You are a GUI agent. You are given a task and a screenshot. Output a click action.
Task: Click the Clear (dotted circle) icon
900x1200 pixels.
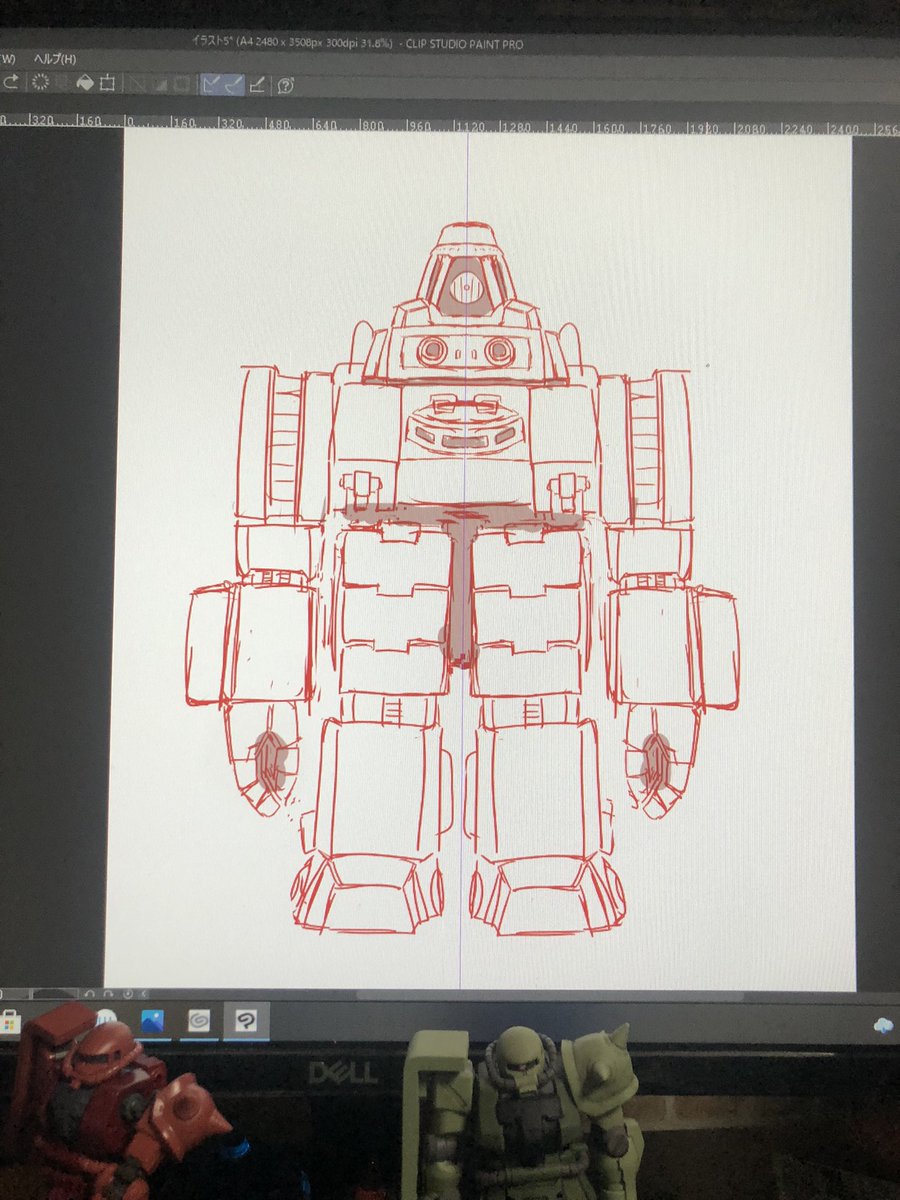coord(40,84)
